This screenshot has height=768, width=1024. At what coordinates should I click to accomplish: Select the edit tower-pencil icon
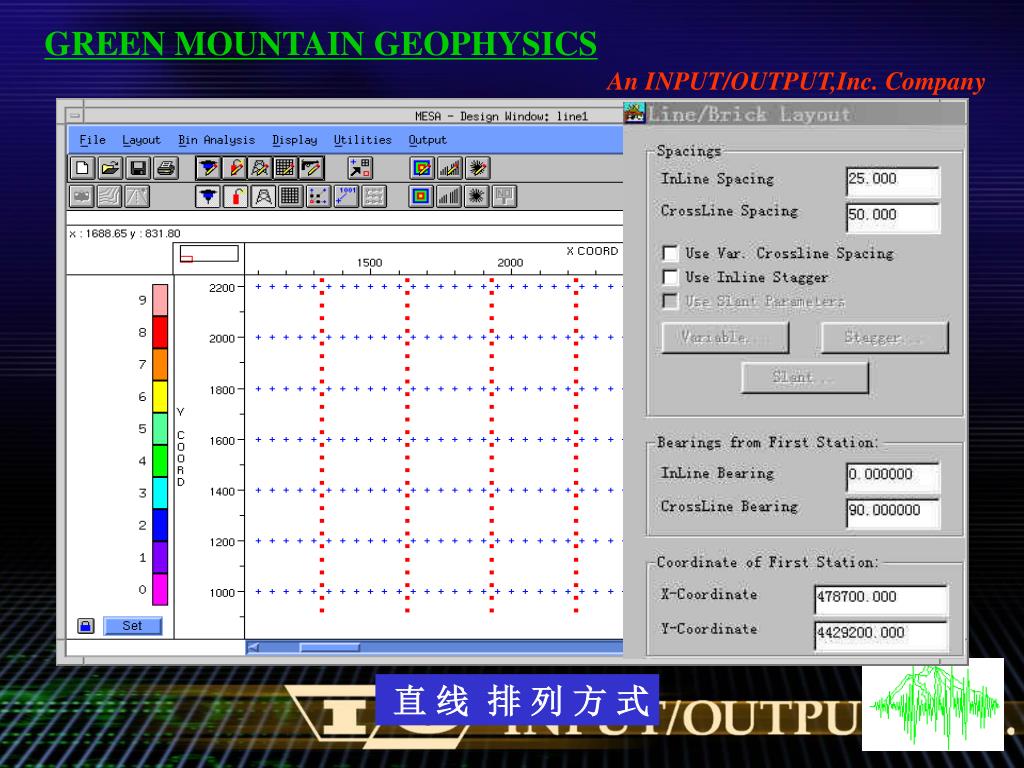click(260, 168)
